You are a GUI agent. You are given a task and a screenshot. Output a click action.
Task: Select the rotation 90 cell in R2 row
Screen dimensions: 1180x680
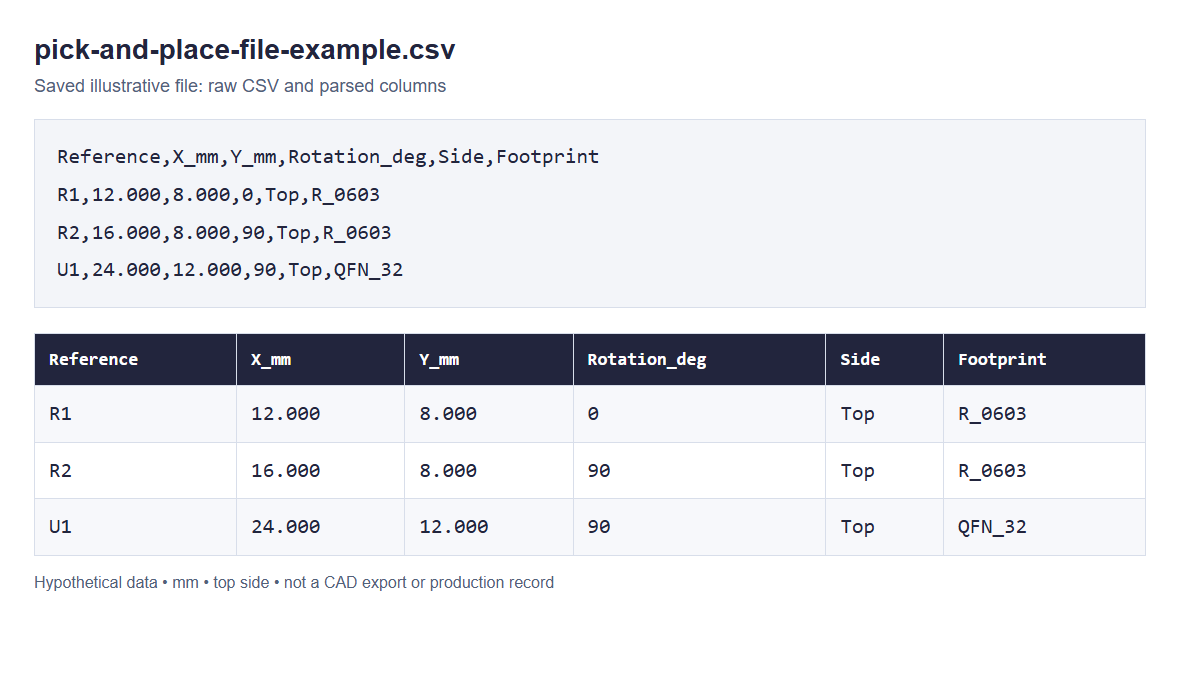click(699, 471)
